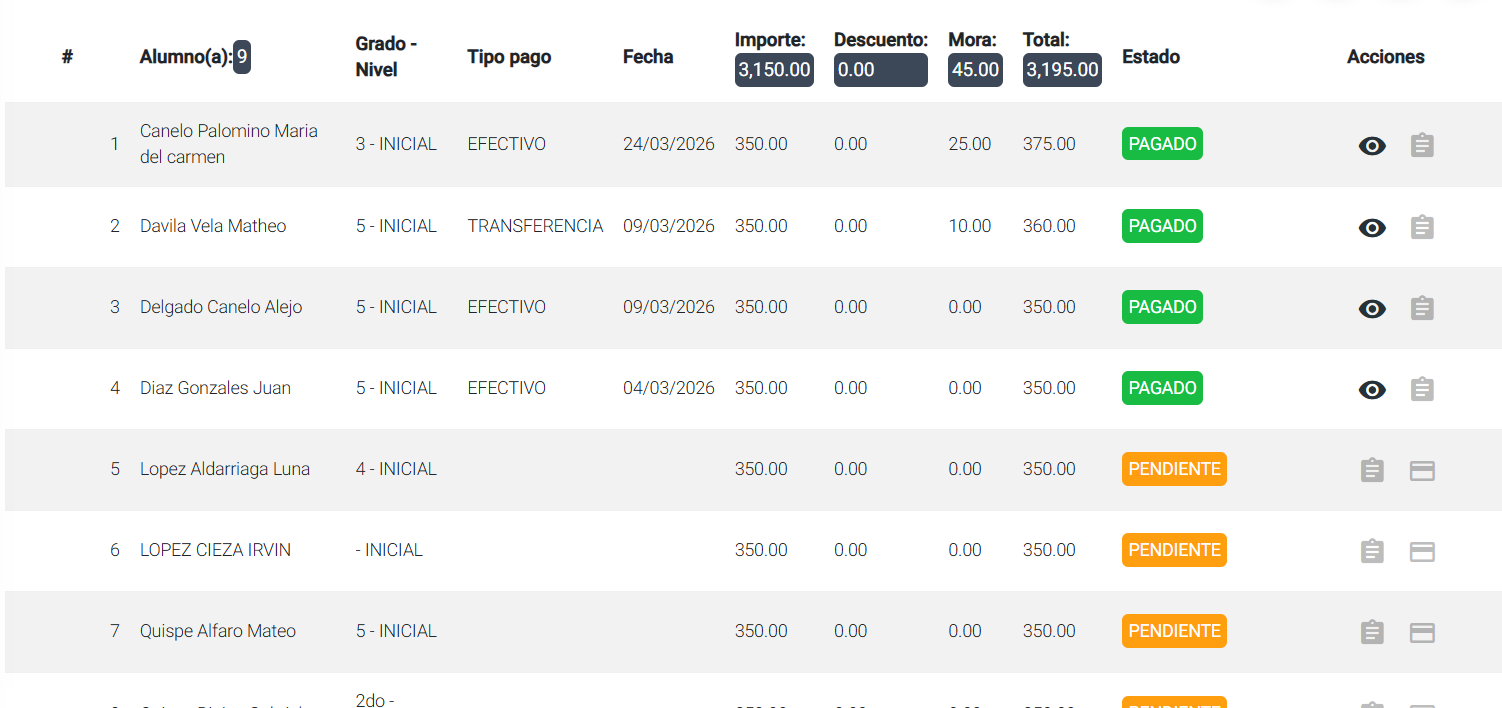Click clipboard icon for Canelo Palomino row
The width and height of the screenshot is (1502, 708).
(x=1422, y=146)
